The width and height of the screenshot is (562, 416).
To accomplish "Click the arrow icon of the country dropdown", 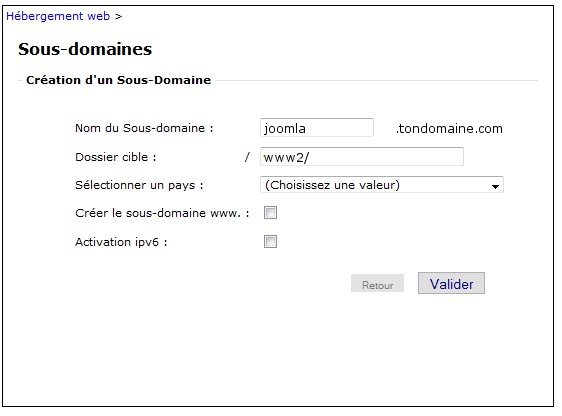I will [x=495, y=186].
